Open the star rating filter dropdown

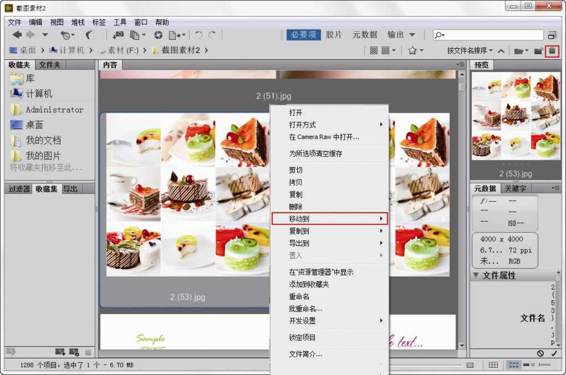(x=415, y=51)
